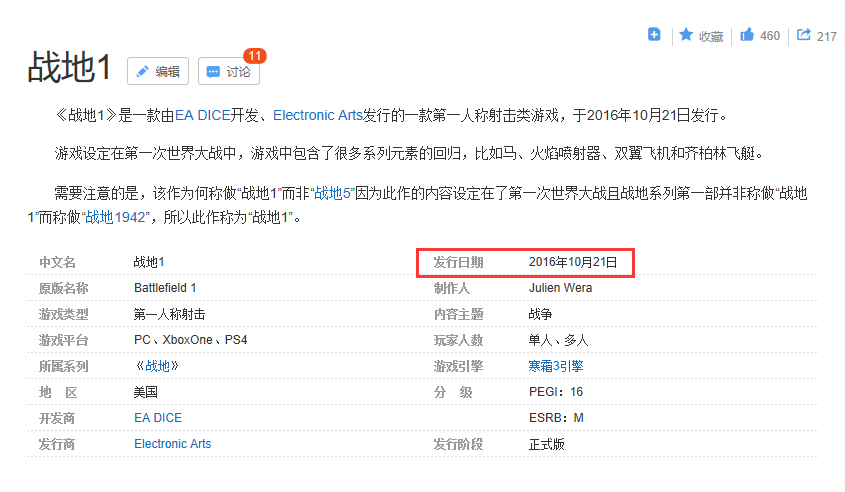Click the 中文名 label
The width and height of the screenshot is (845, 492).
pos(57,262)
